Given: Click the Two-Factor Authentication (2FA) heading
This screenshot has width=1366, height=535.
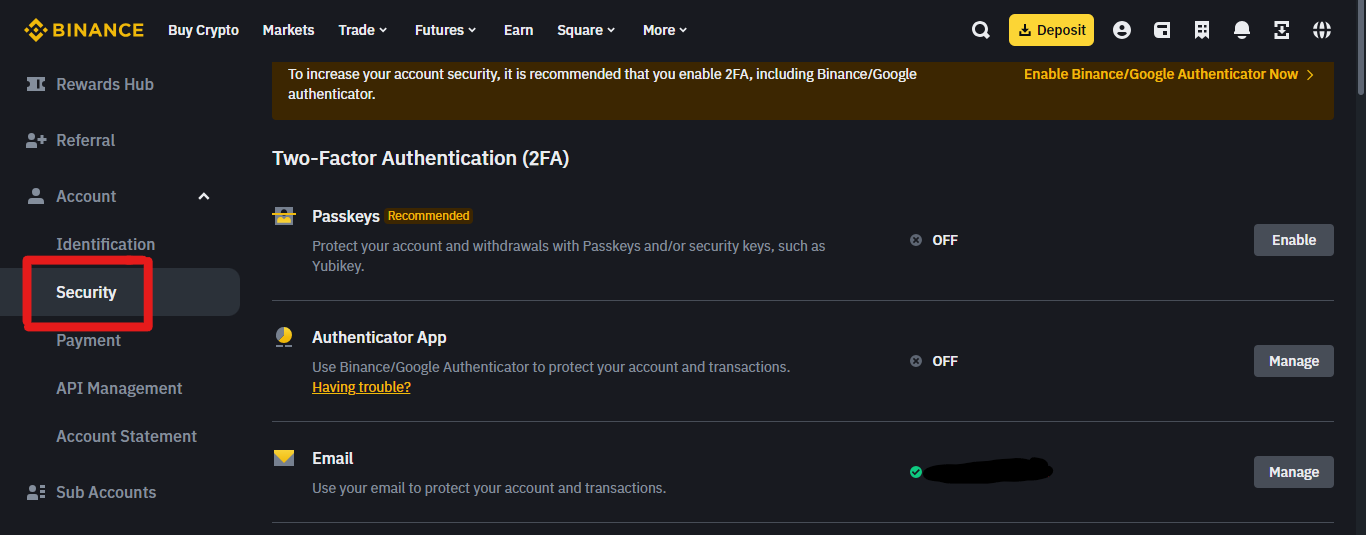Looking at the screenshot, I should [420, 158].
